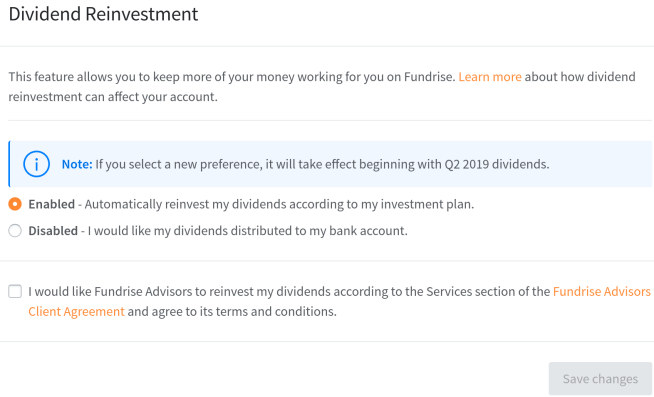
Task: Select the Disabled radio button
Action: coord(15,231)
